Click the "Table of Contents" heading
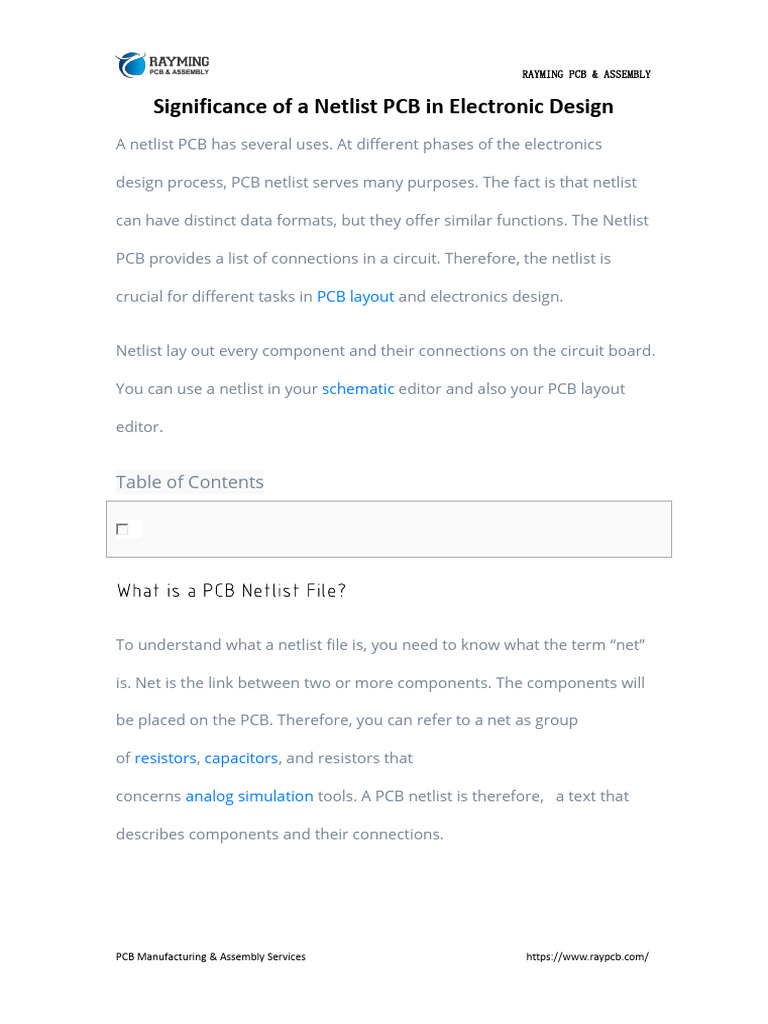 [x=190, y=482]
